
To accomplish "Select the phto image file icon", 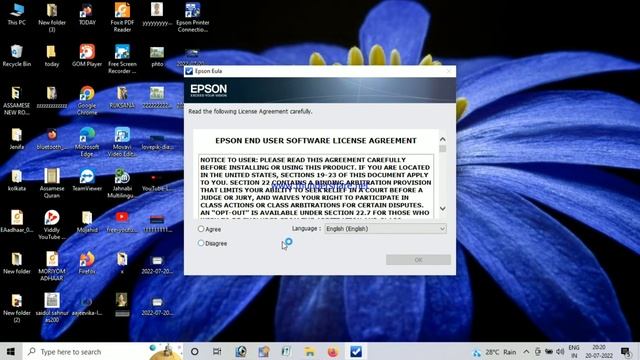I will (157, 56).
